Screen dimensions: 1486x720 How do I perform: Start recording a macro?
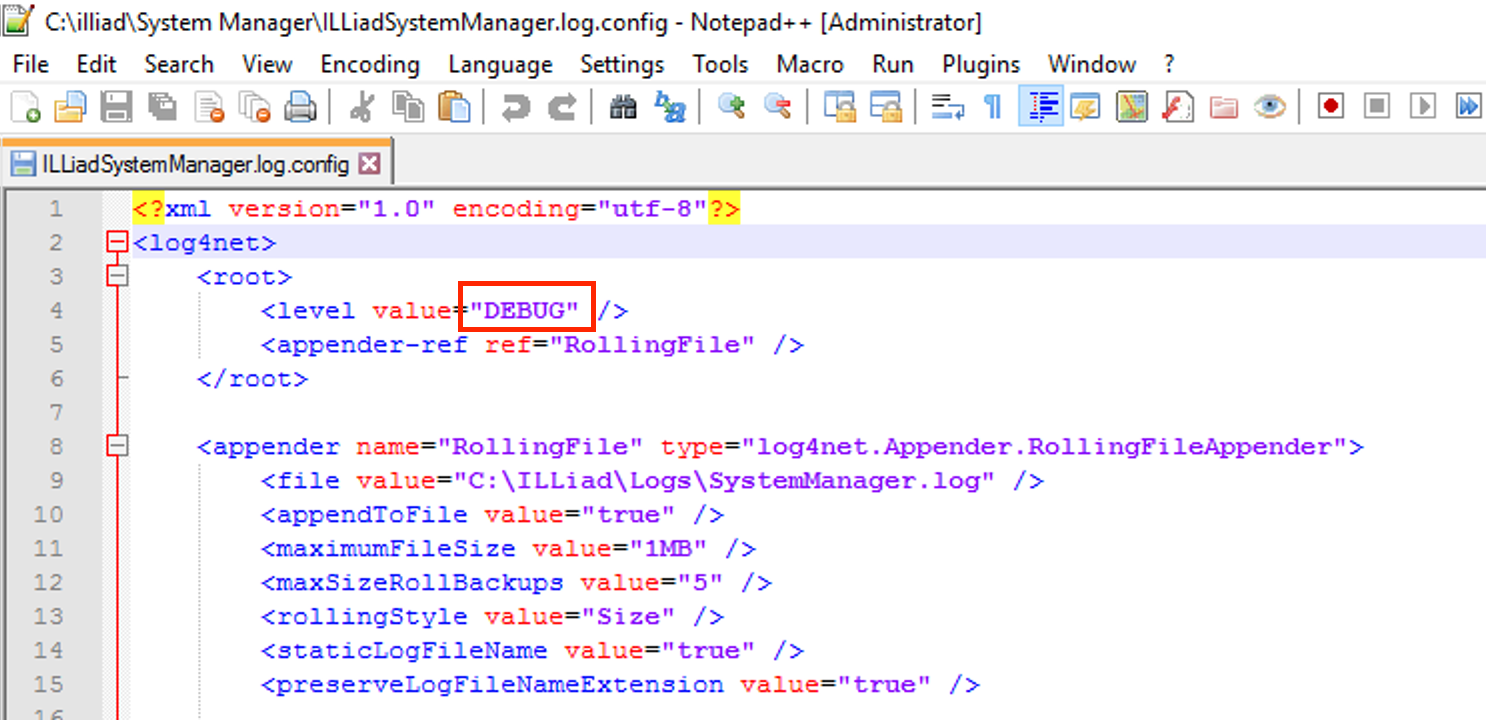[x=1330, y=105]
